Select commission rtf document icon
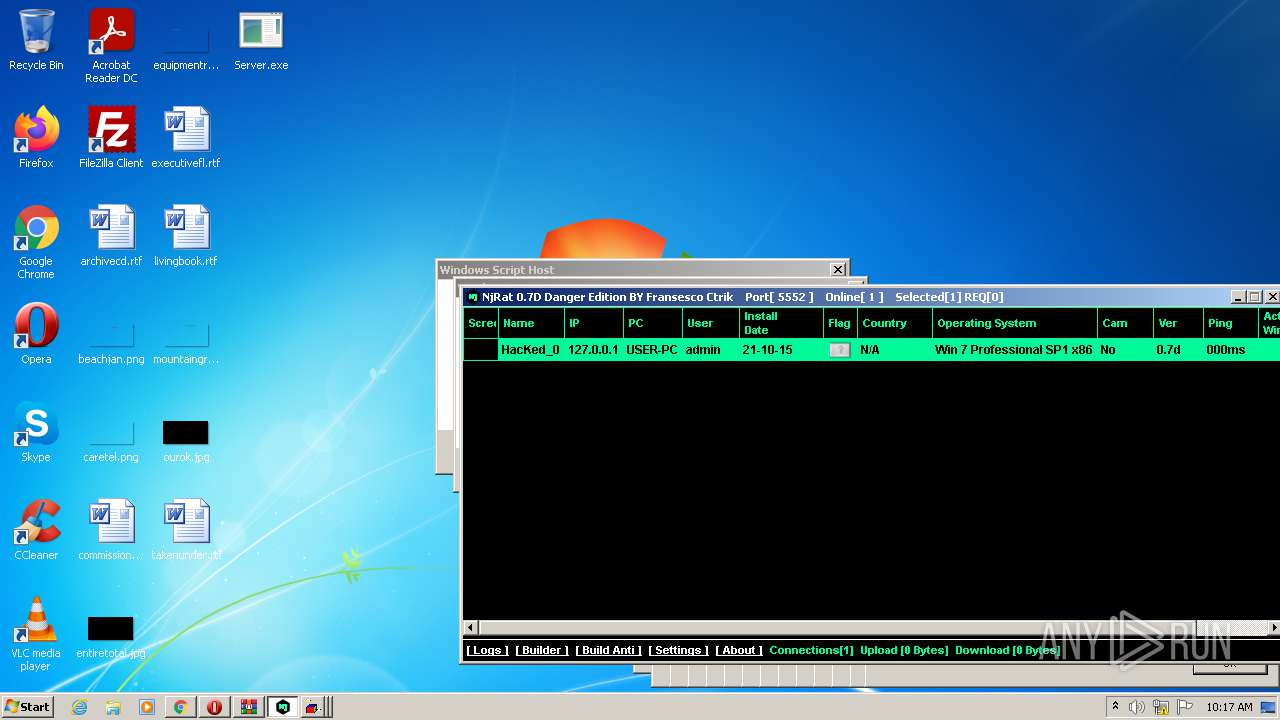Screen dimensions: 1280x720 111,530
